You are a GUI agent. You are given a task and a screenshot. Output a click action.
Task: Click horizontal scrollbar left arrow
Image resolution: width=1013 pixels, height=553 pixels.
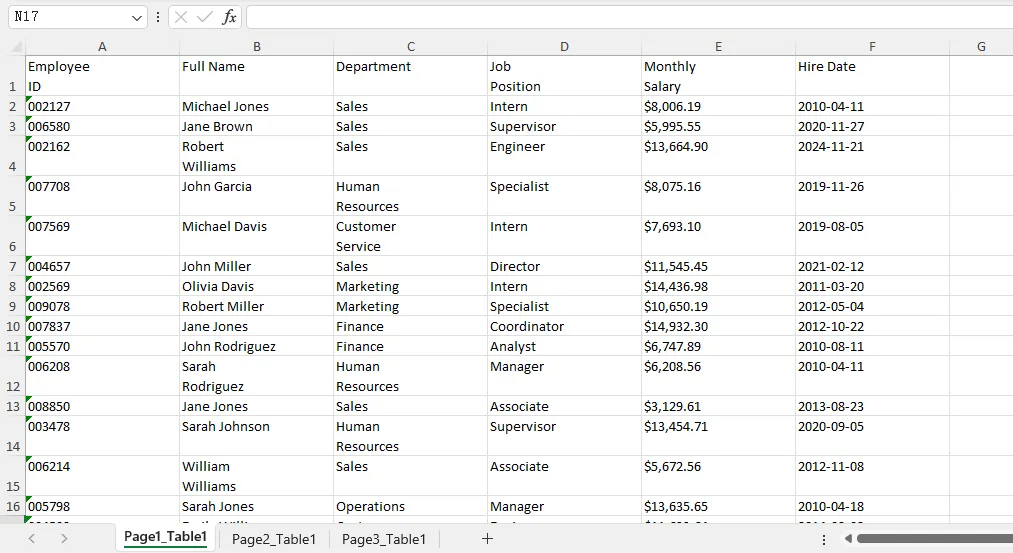pos(848,538)
